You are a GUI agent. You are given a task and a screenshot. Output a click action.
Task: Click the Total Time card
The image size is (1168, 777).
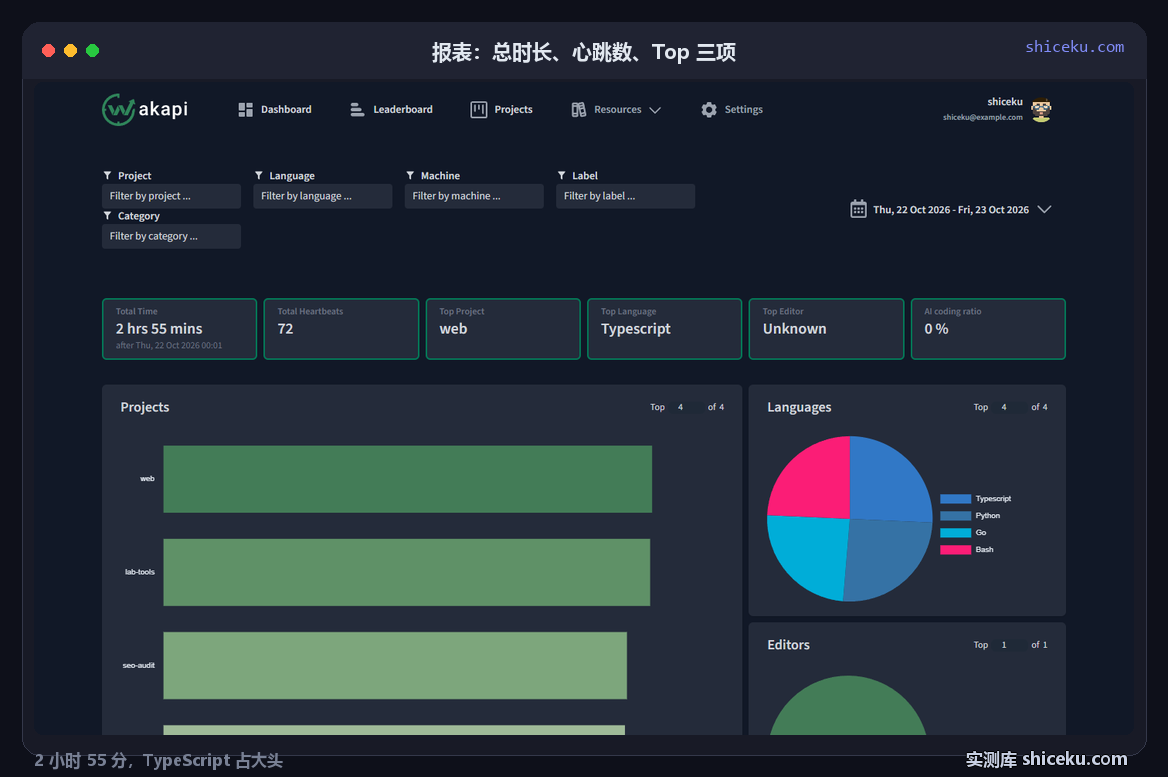pos(180,329)
